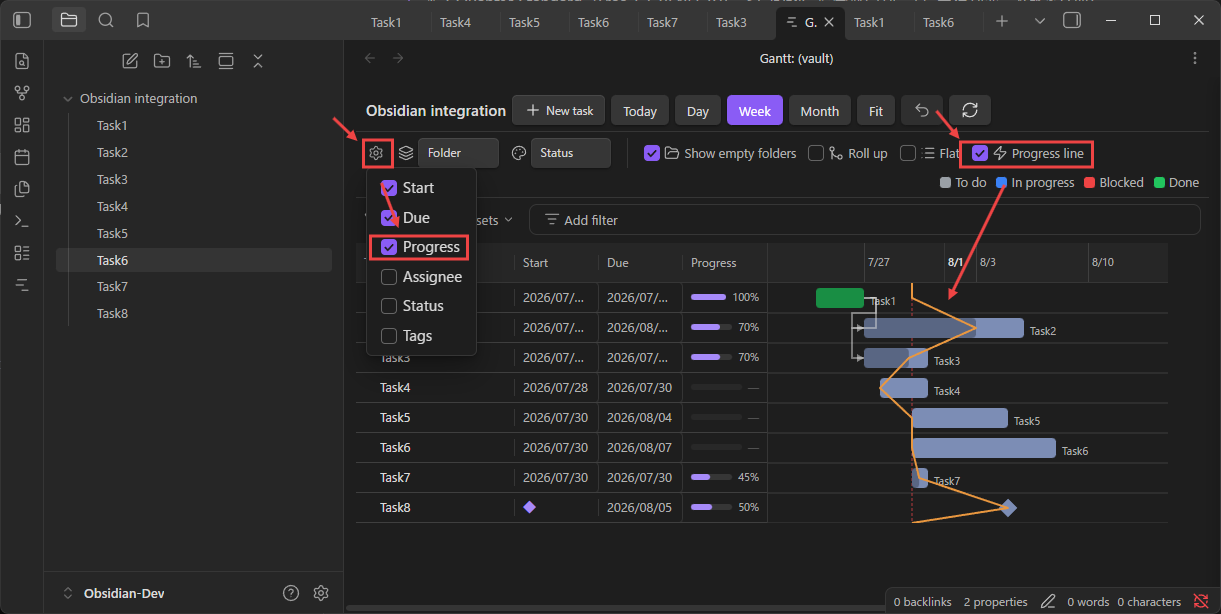Open the bookmarks pane icon
The width and height of the screenshot is (1221, 614).
pyautogui.click(x=143, y=20)
